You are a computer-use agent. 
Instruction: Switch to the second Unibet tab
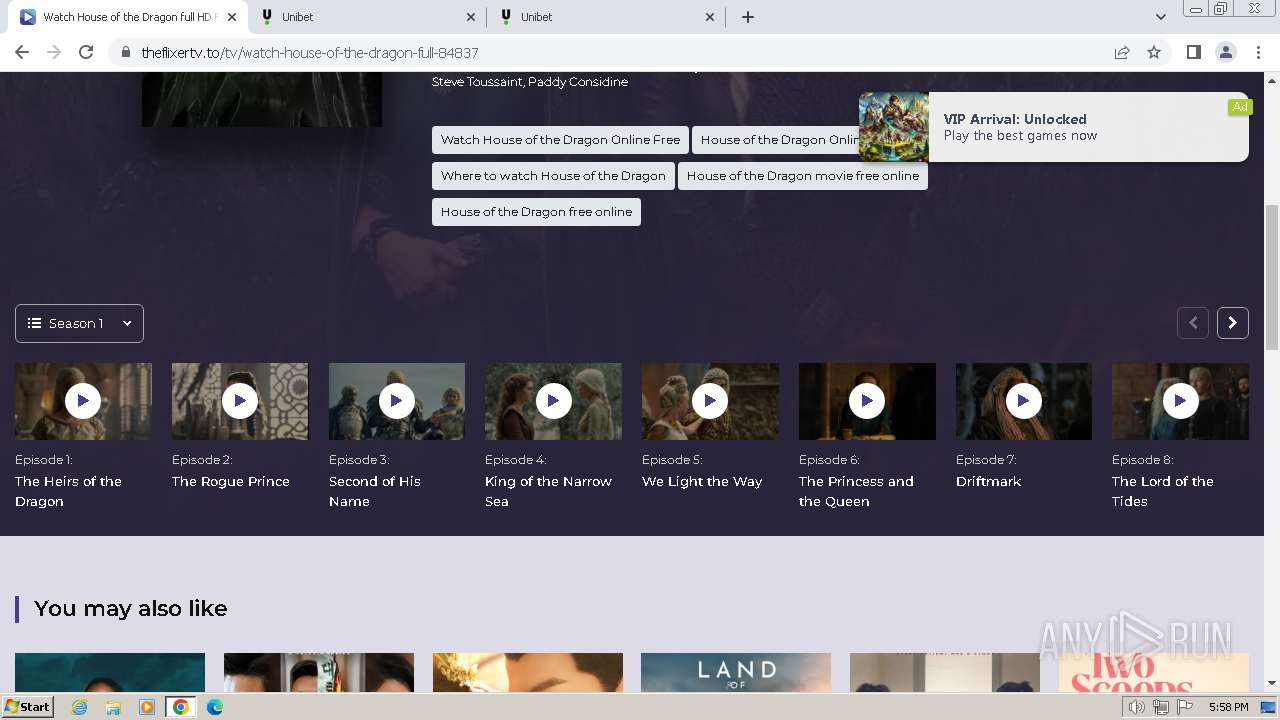coord(607,17)
